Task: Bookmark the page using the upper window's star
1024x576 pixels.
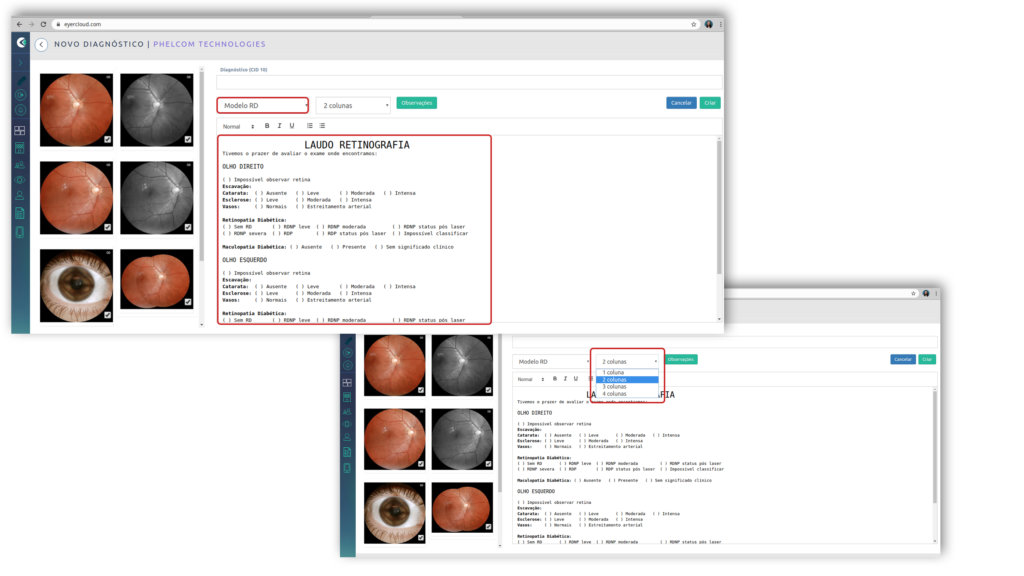Action: pos(694,24)
